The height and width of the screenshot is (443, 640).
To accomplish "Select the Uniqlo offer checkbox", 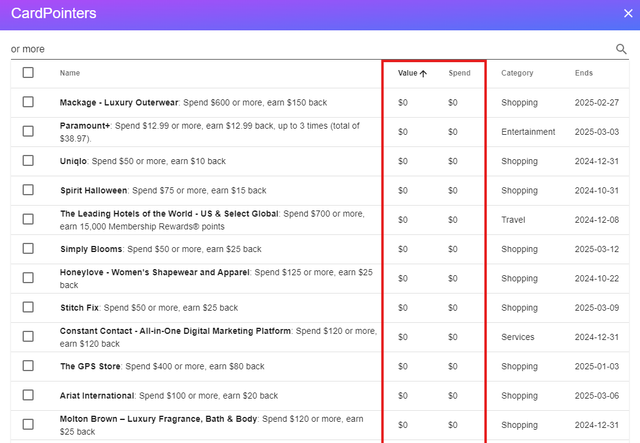I will (x=28, y=161).
